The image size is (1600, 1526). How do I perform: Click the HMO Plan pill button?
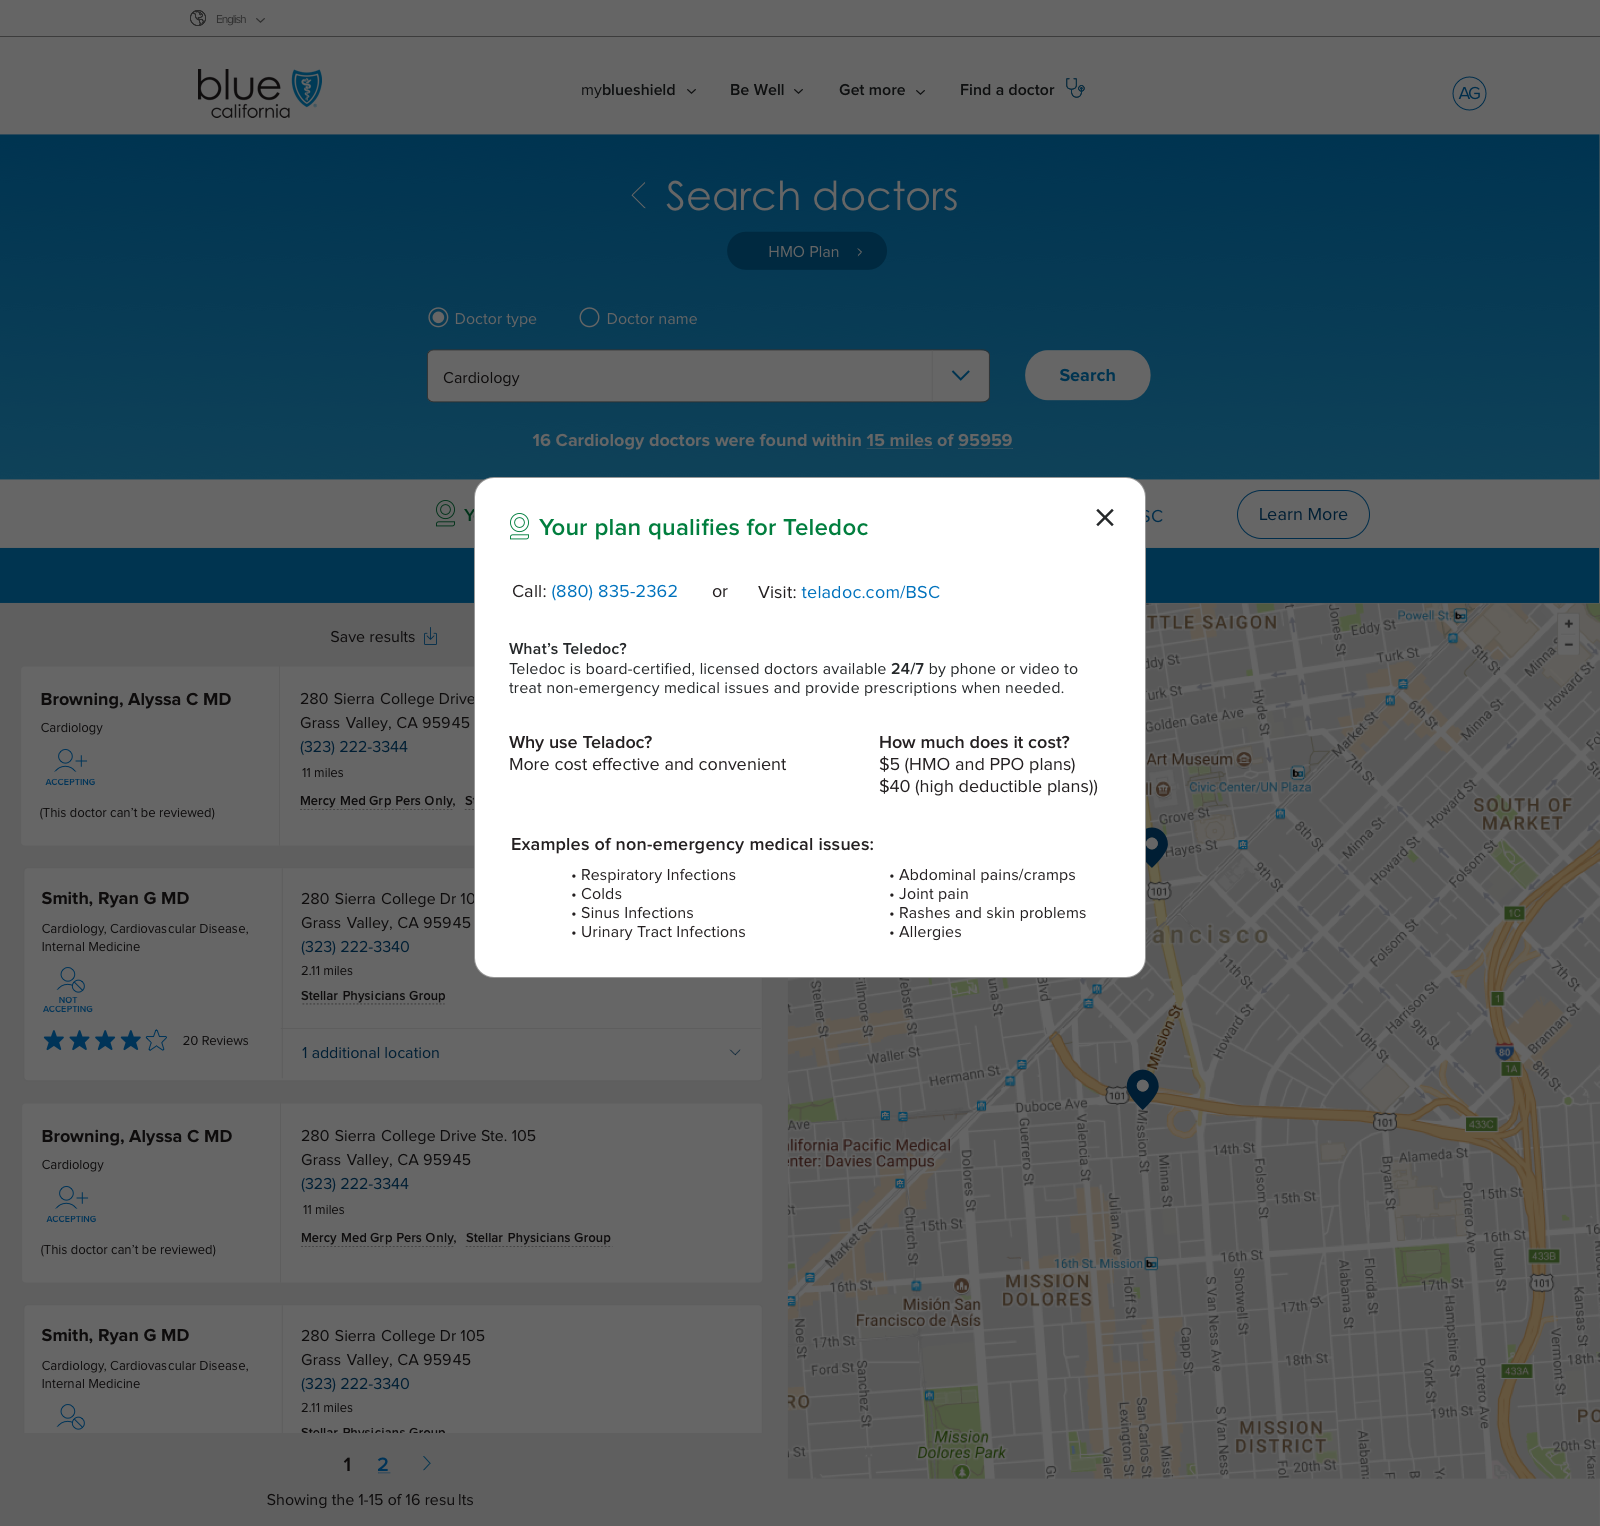[x=807, y=251]
